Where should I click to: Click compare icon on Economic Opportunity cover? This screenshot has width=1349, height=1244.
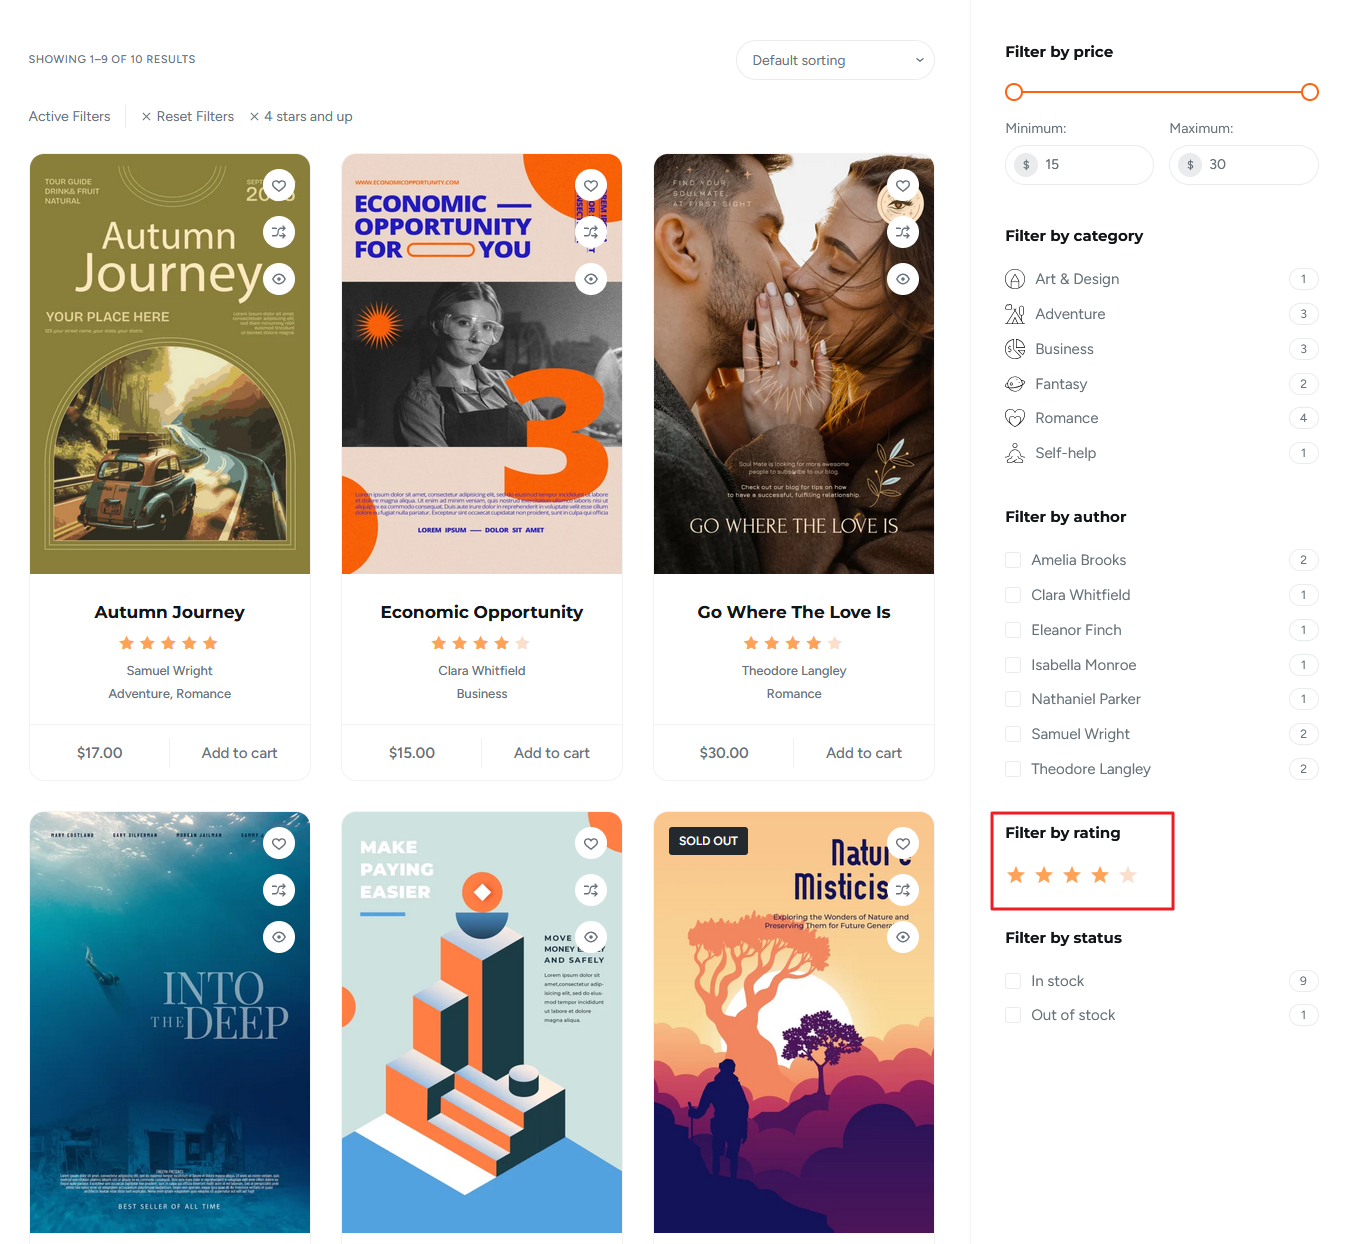(x=591, y=232)
